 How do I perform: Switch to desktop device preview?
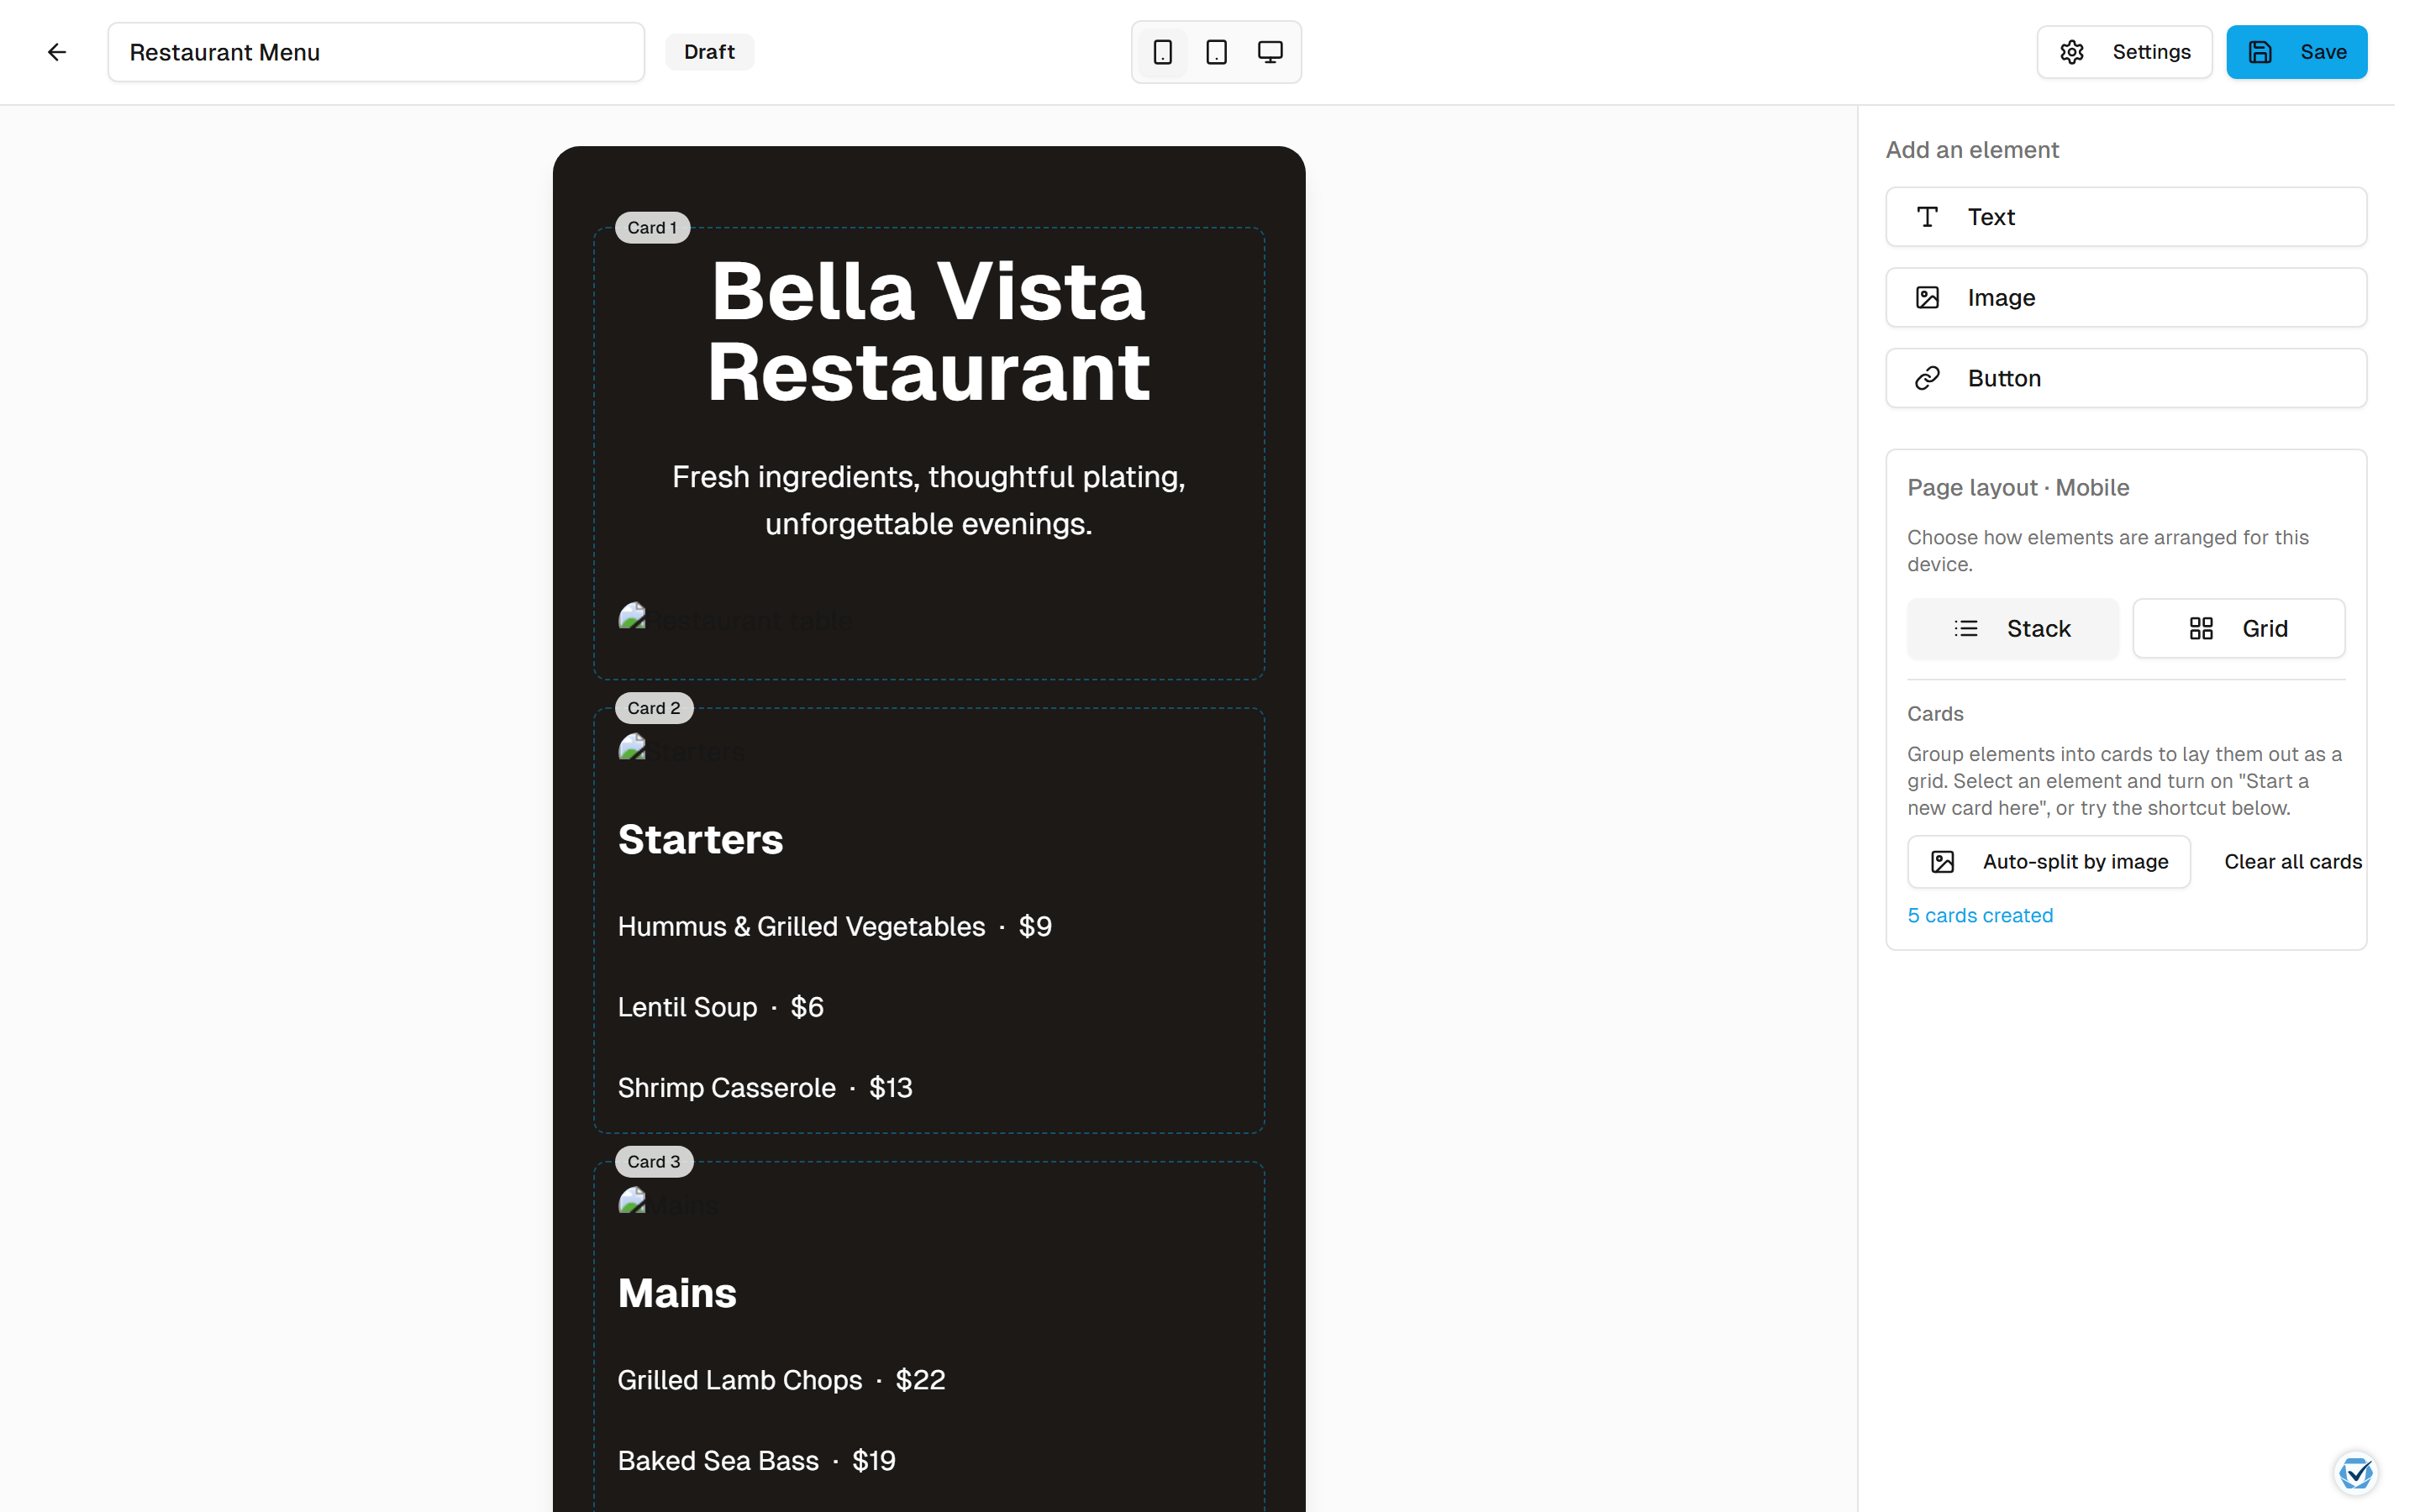[1270, 52]
